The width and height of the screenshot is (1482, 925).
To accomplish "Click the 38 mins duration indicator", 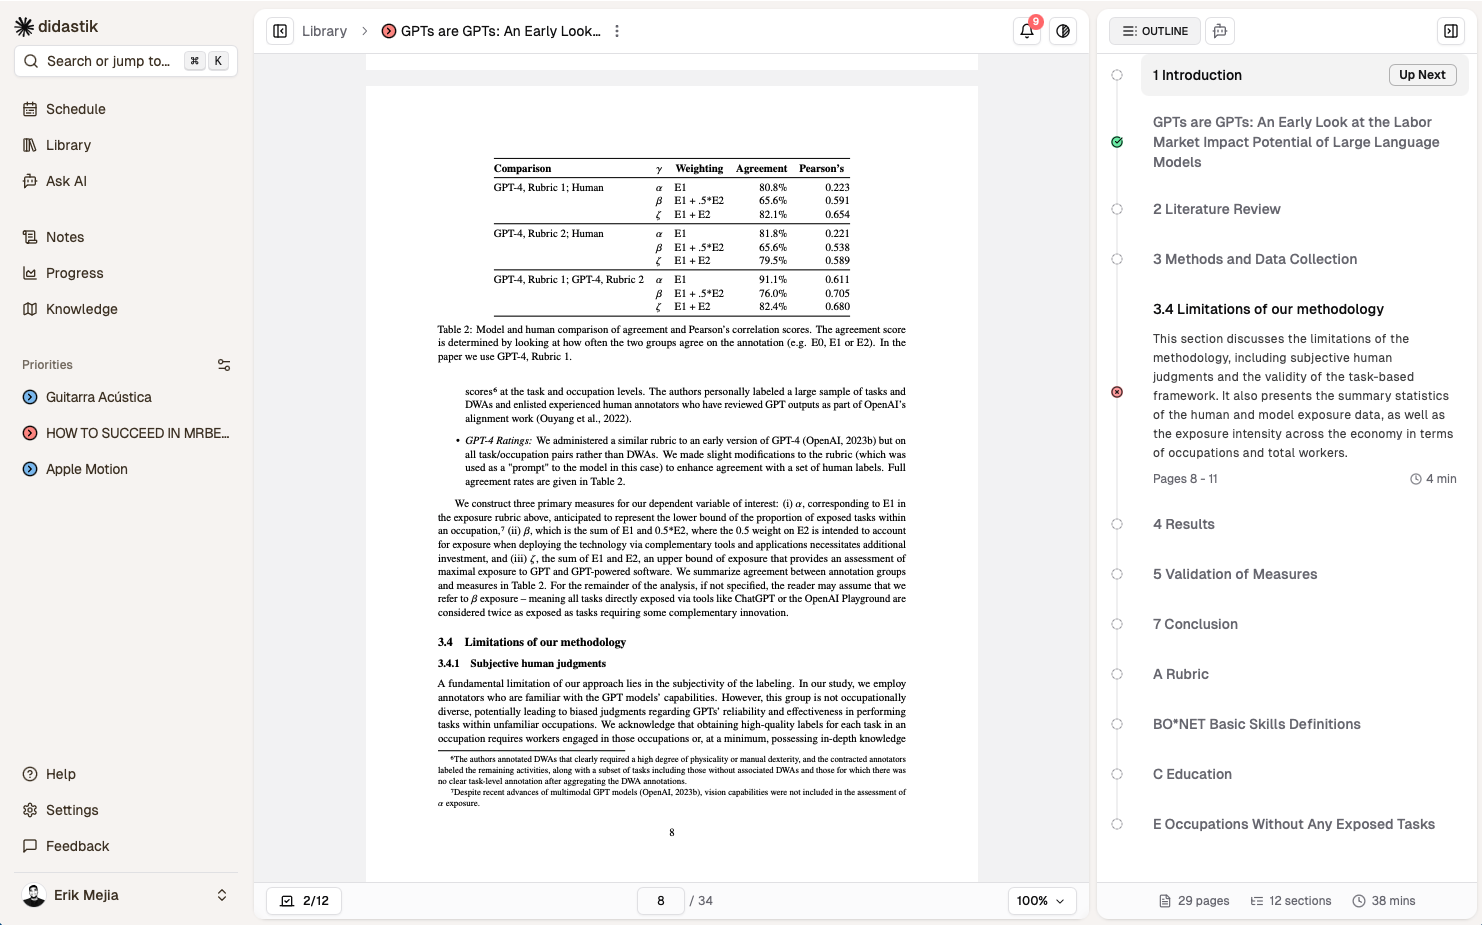I will [x=1384, y=901].
